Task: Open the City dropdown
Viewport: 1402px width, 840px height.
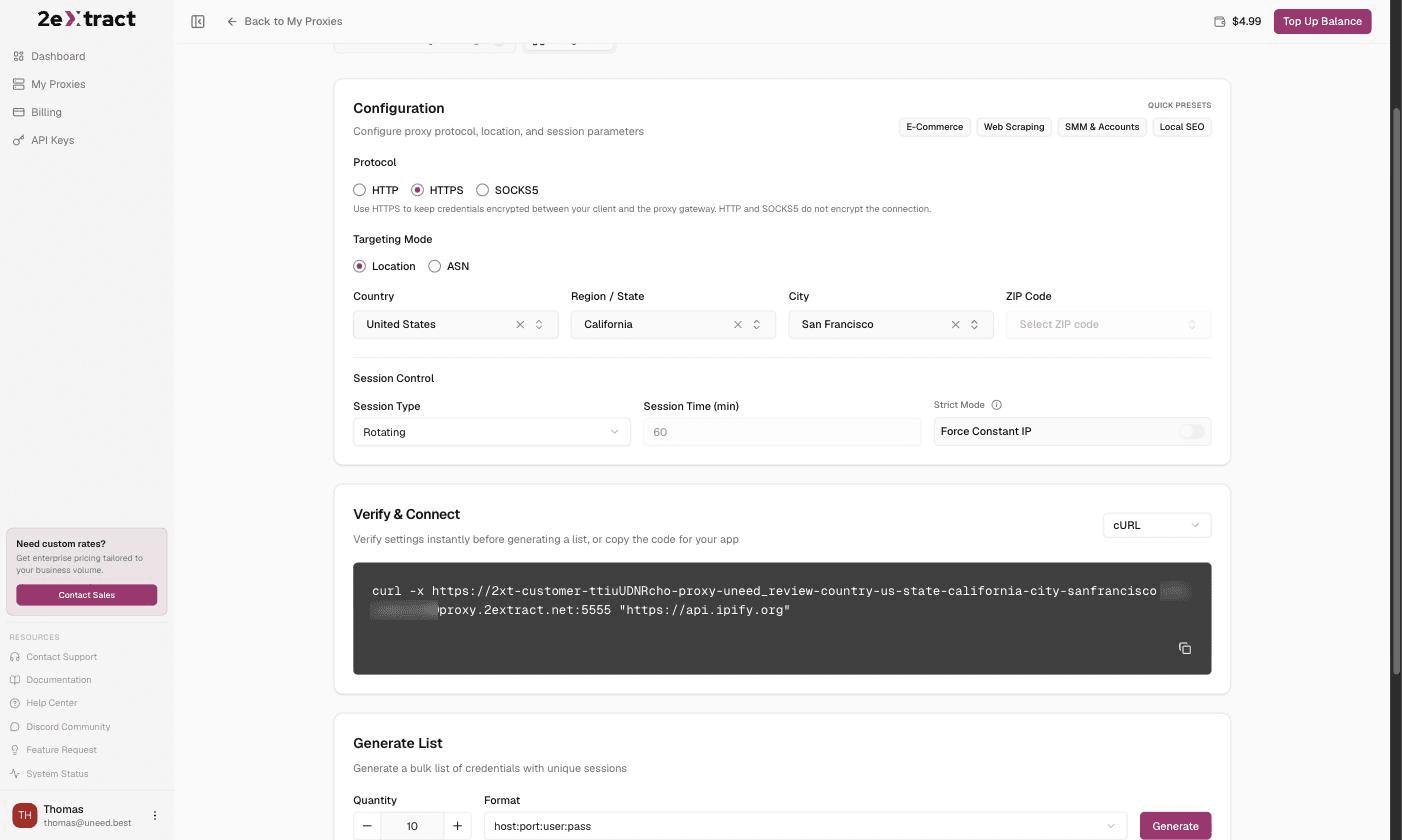Action: click(x=891, y=324)
